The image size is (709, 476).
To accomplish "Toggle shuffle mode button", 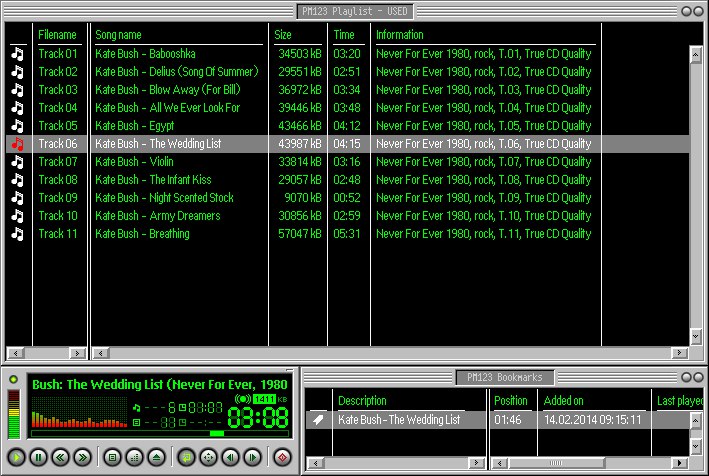I will click(x=208, y=457).
